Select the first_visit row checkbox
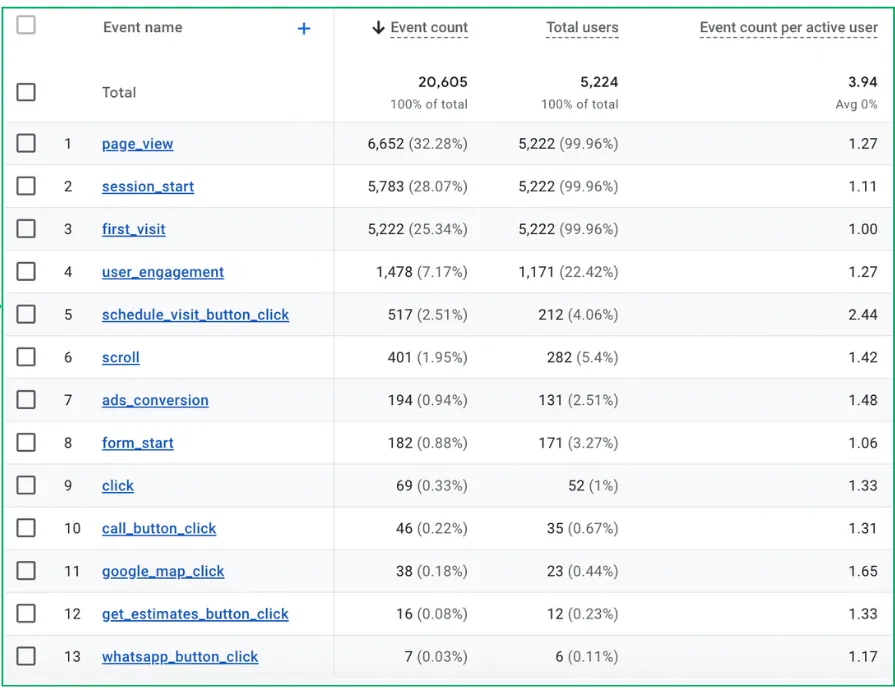The image size is (895, 690). click(26, 229)
